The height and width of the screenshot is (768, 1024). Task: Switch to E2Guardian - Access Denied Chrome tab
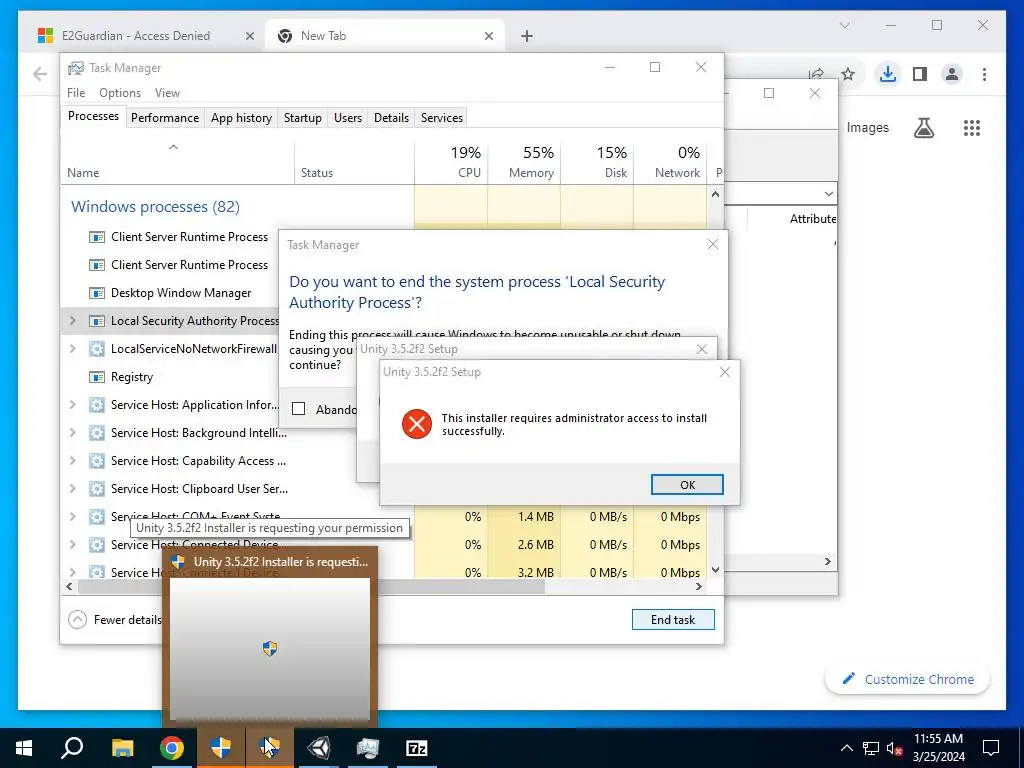(x=147, y=36)
